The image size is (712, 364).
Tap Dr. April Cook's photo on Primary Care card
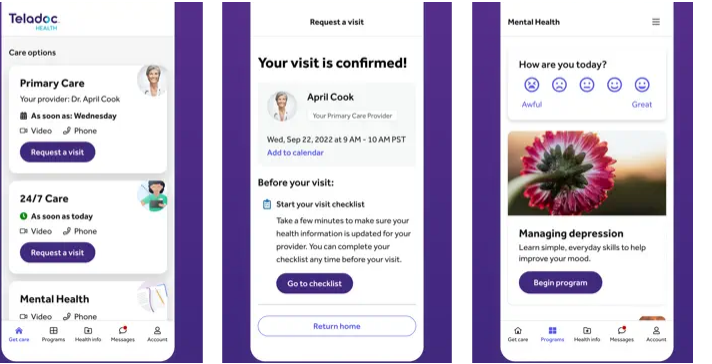[153, 81]
